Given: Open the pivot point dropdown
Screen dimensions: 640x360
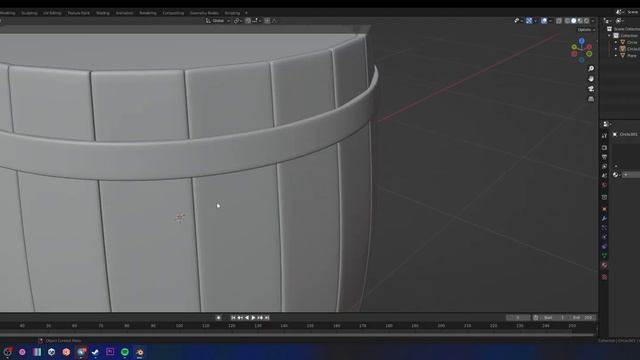Looking at the screenshot, I should click(x=238, y=20).
